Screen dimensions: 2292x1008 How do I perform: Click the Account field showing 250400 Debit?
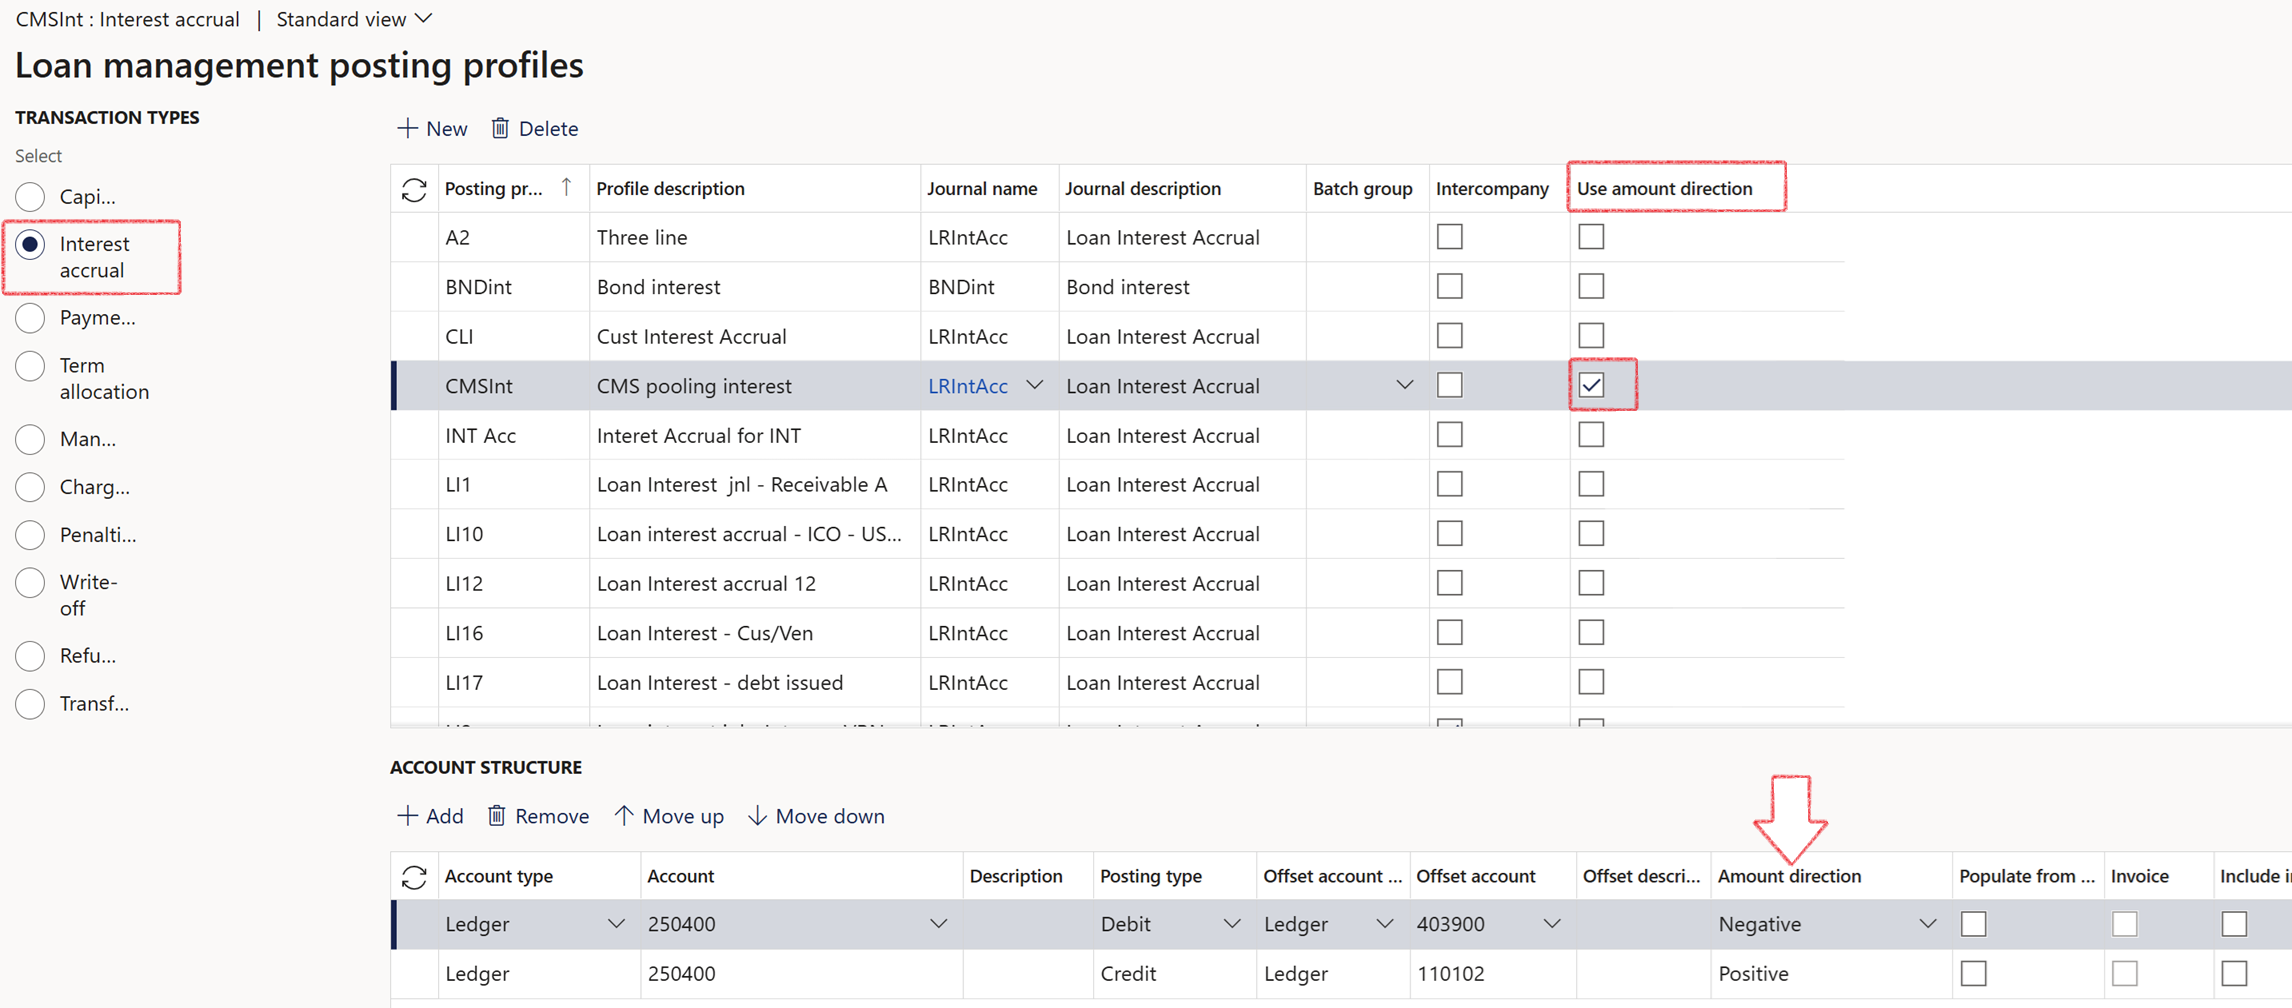[x=780, y=924]
